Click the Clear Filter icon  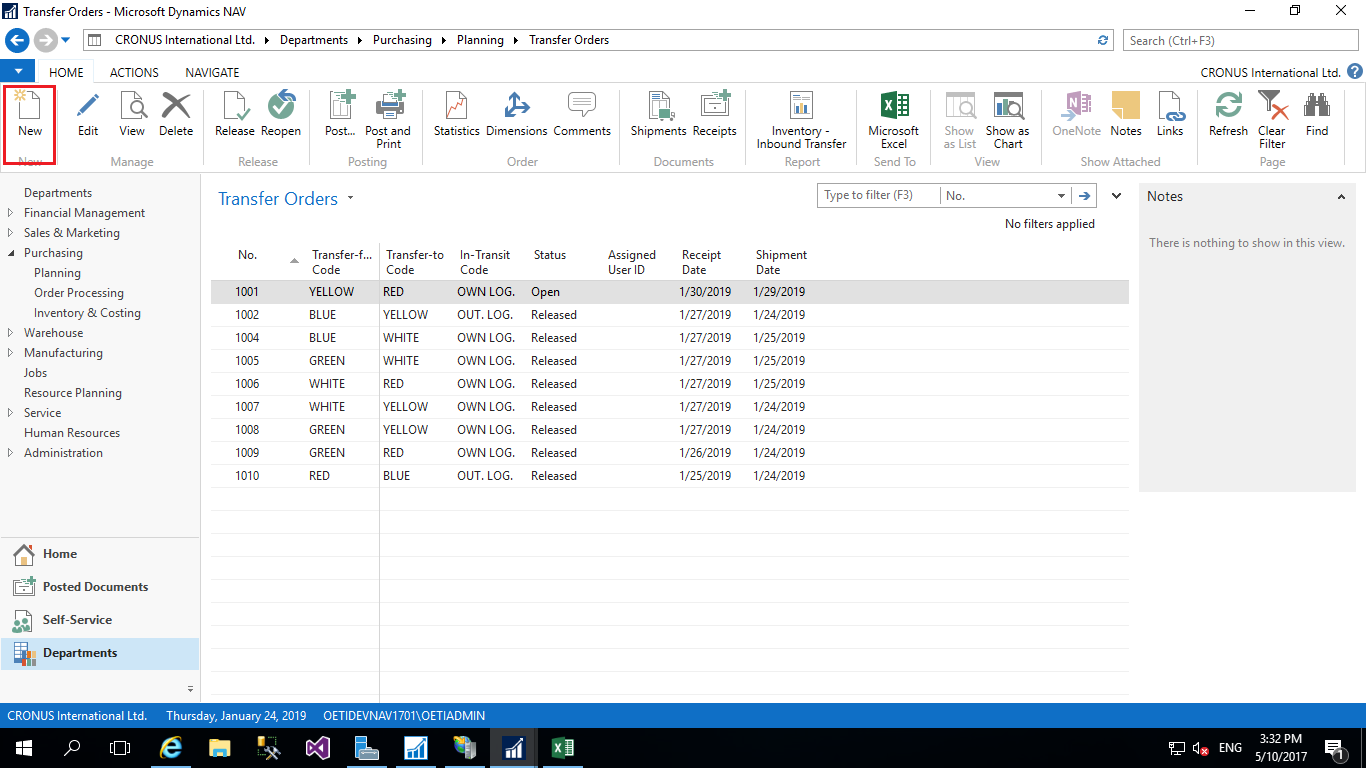click(x=1272, y=120)
